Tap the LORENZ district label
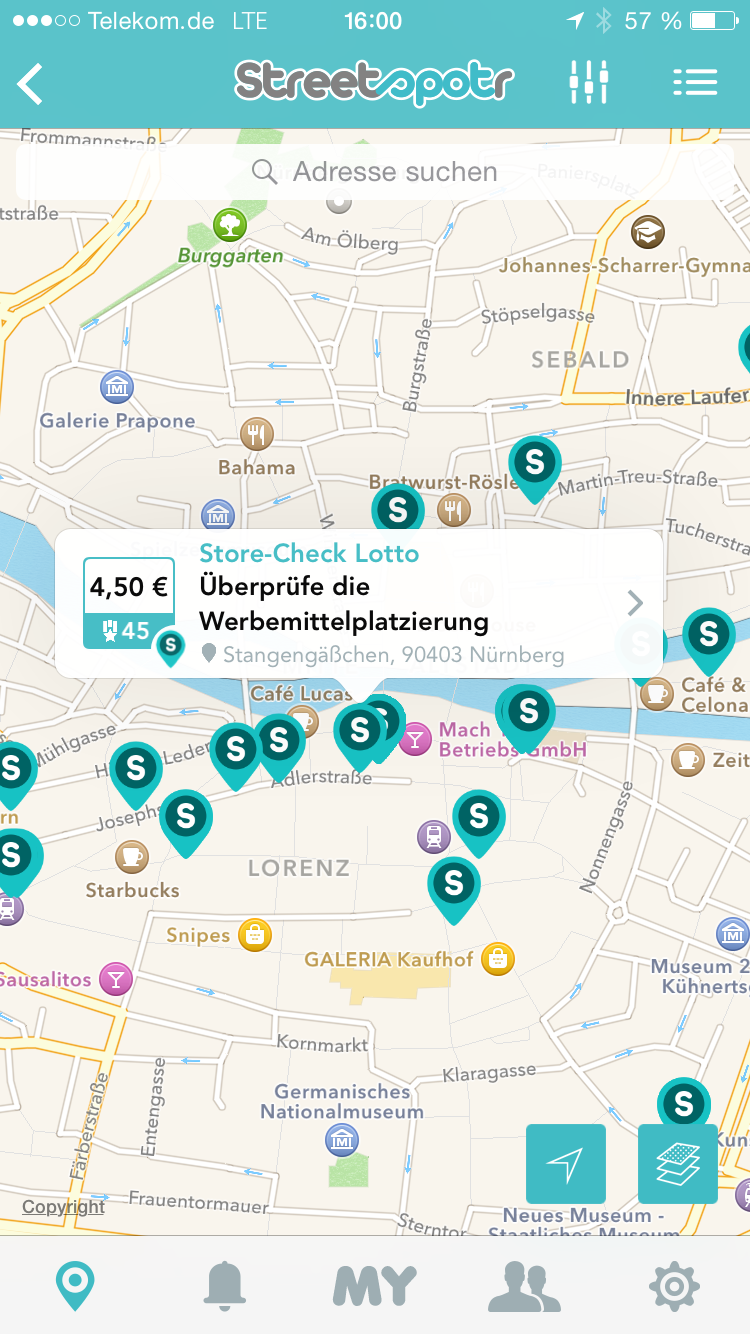 (x=299, y=867)
